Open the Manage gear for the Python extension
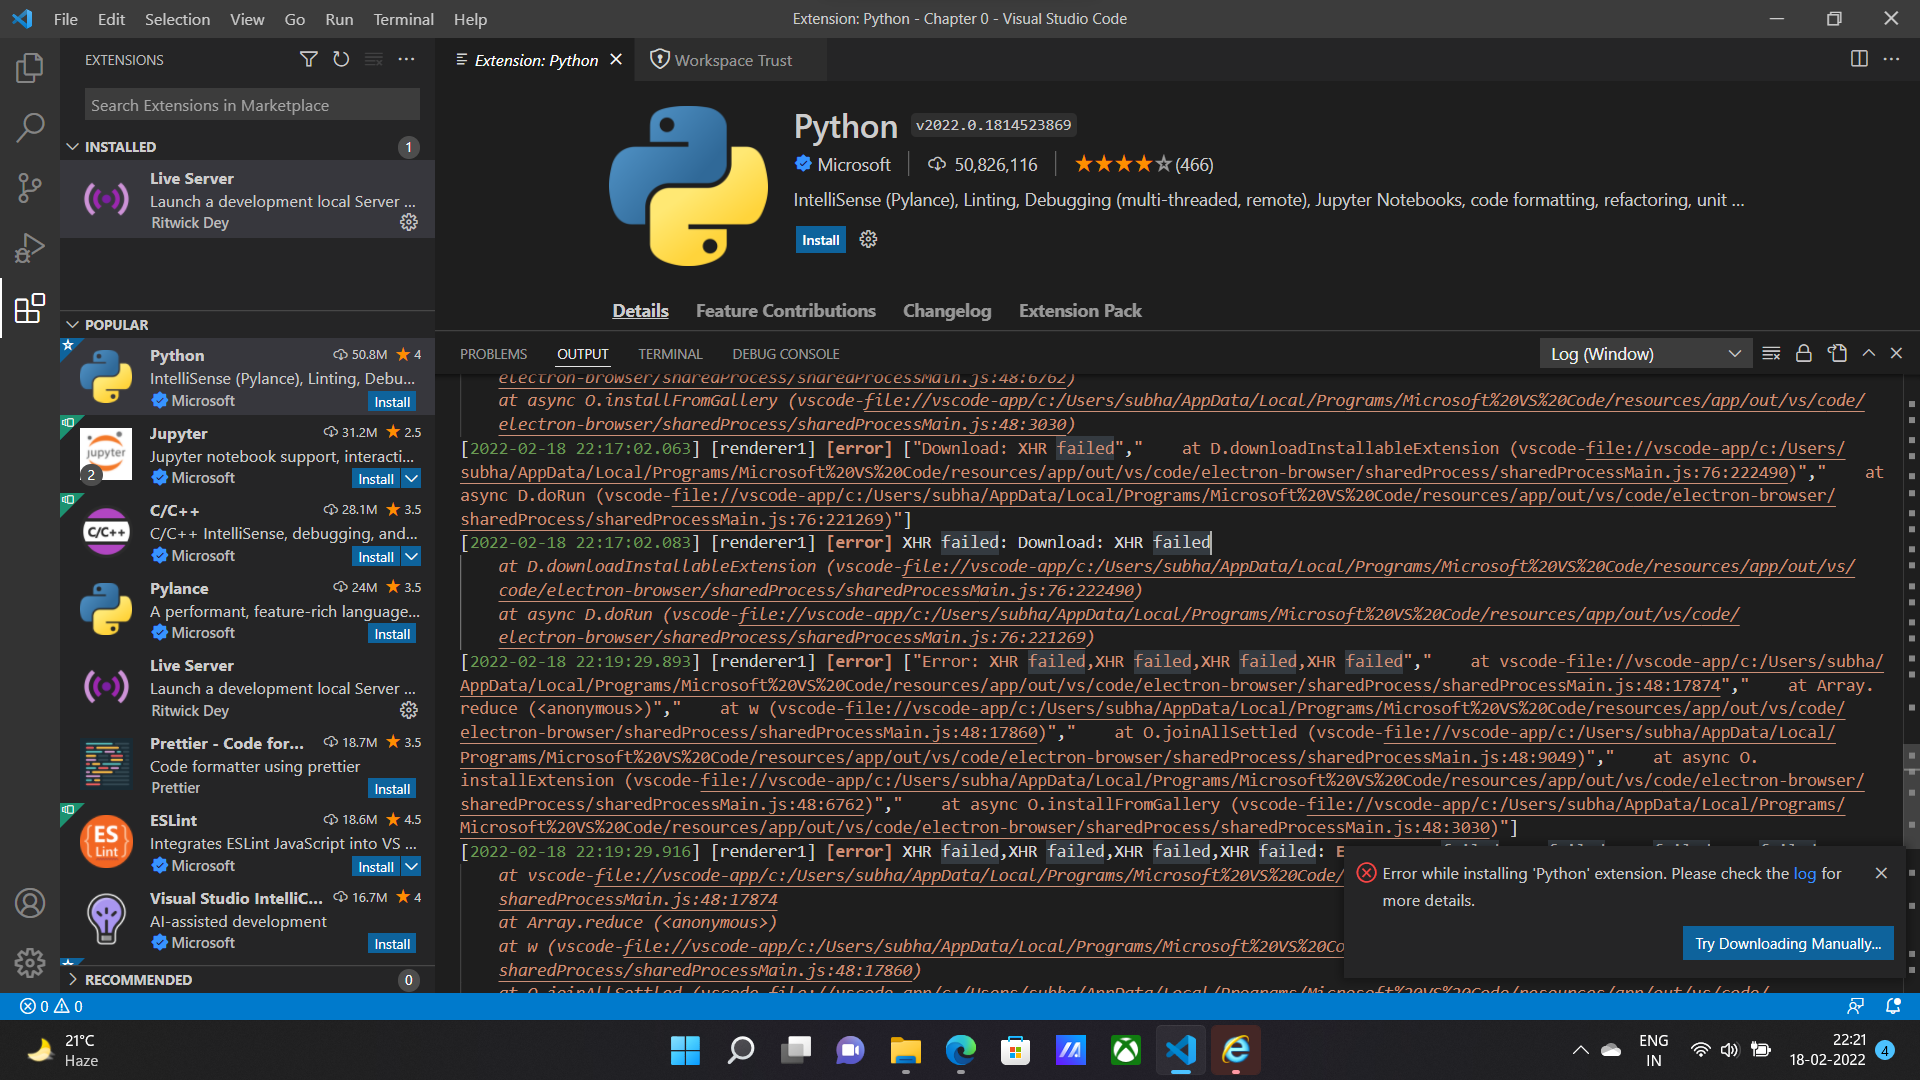The image size is (1920, 1080). click(867, 239)
